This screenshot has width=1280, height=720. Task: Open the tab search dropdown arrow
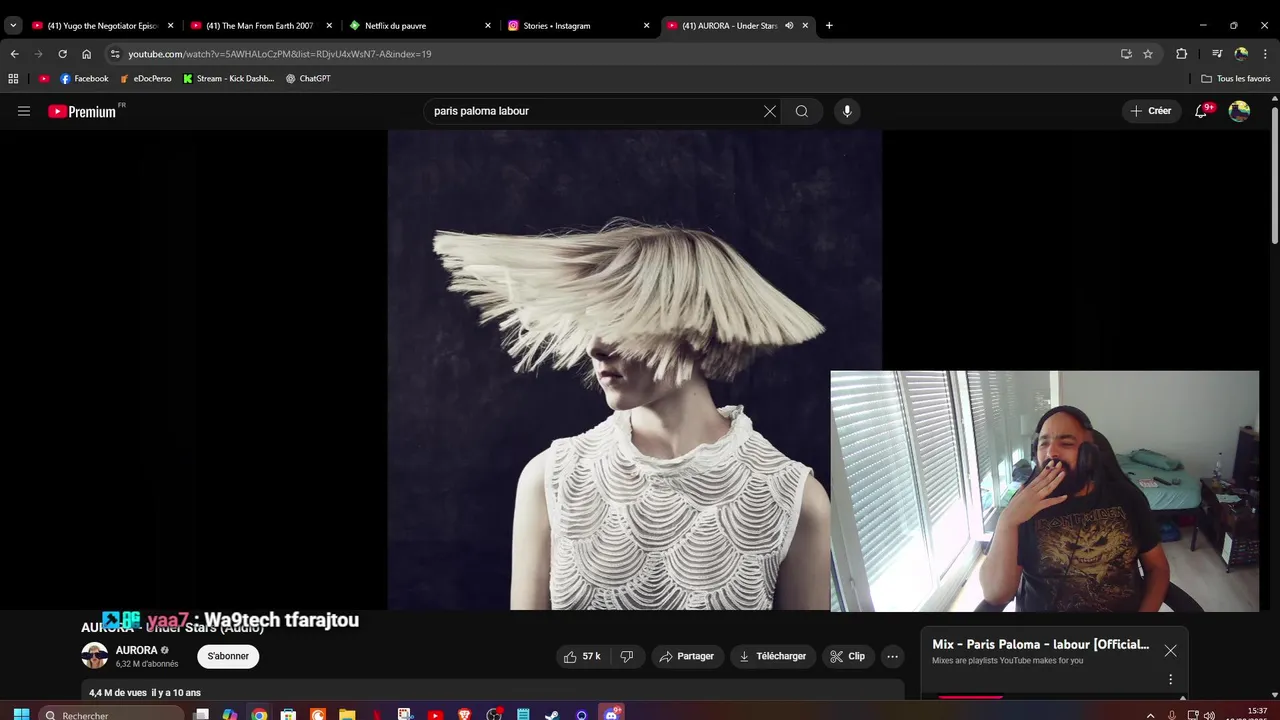(13, 26)
